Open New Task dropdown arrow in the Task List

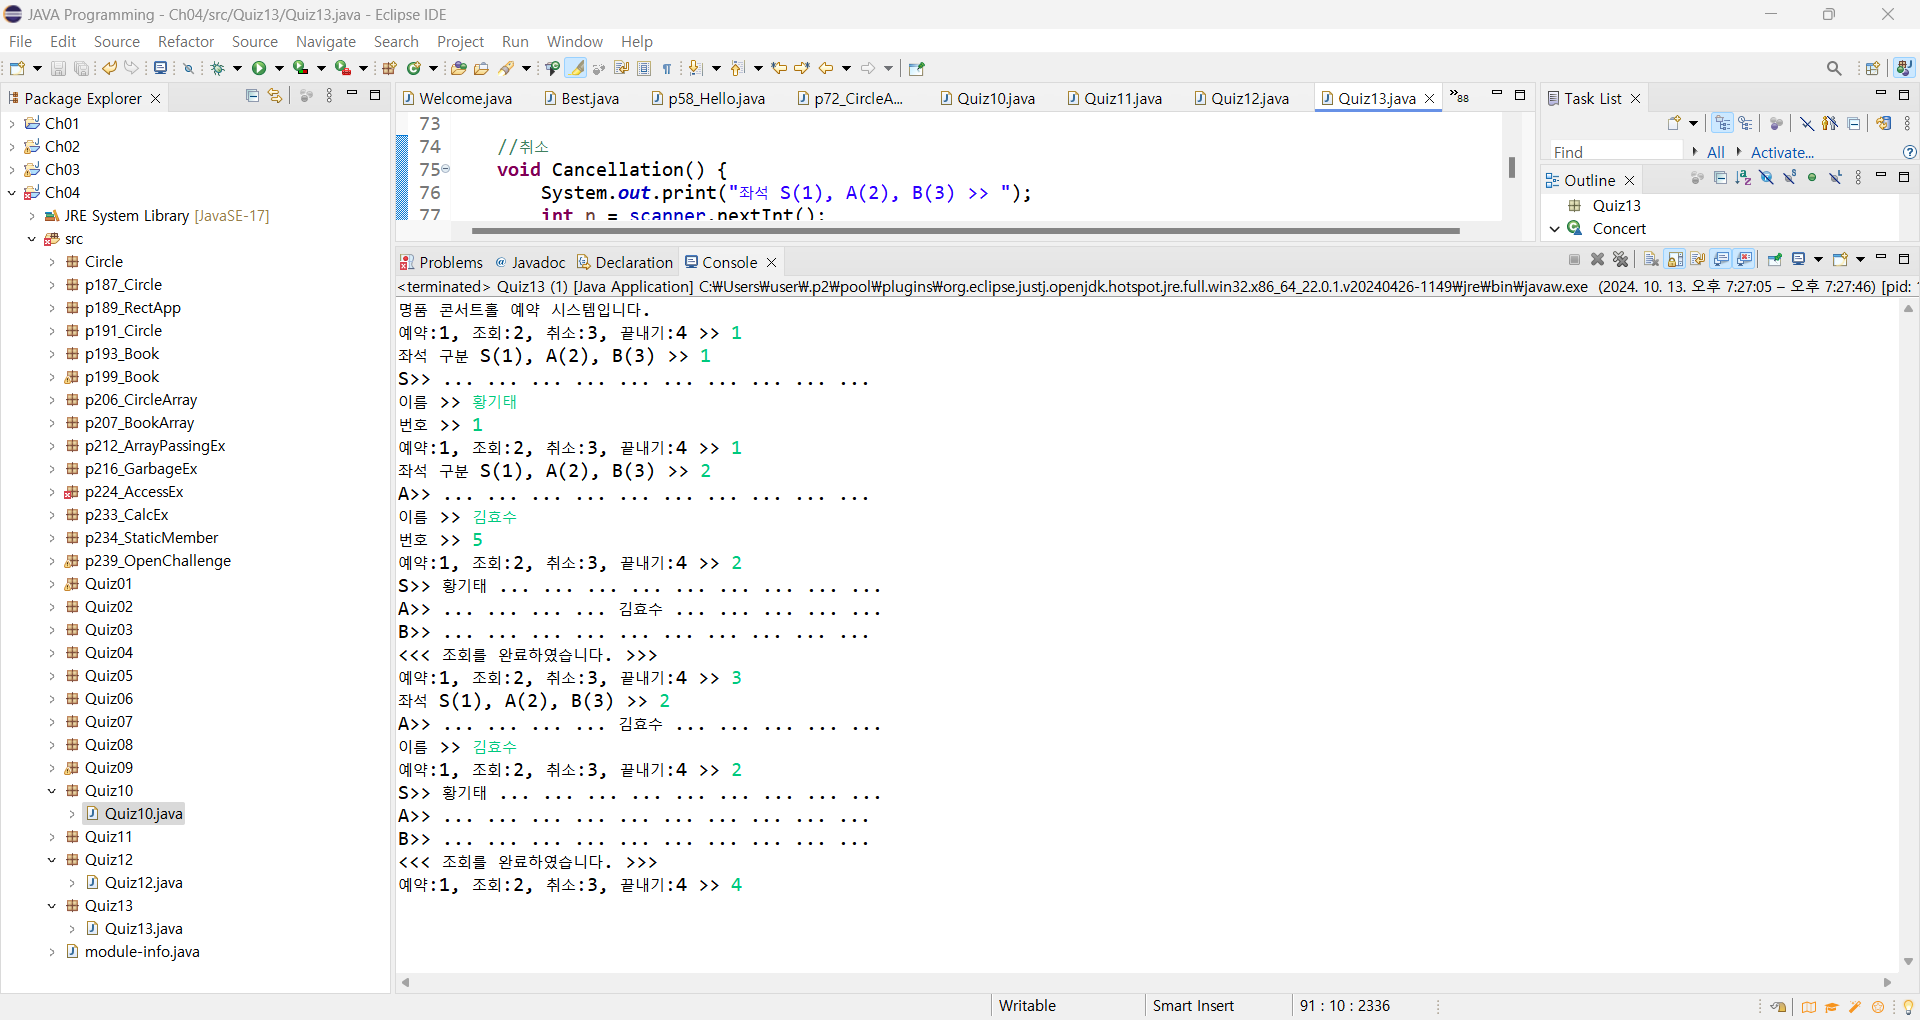pyautogui.click(x=1693, y=123)
